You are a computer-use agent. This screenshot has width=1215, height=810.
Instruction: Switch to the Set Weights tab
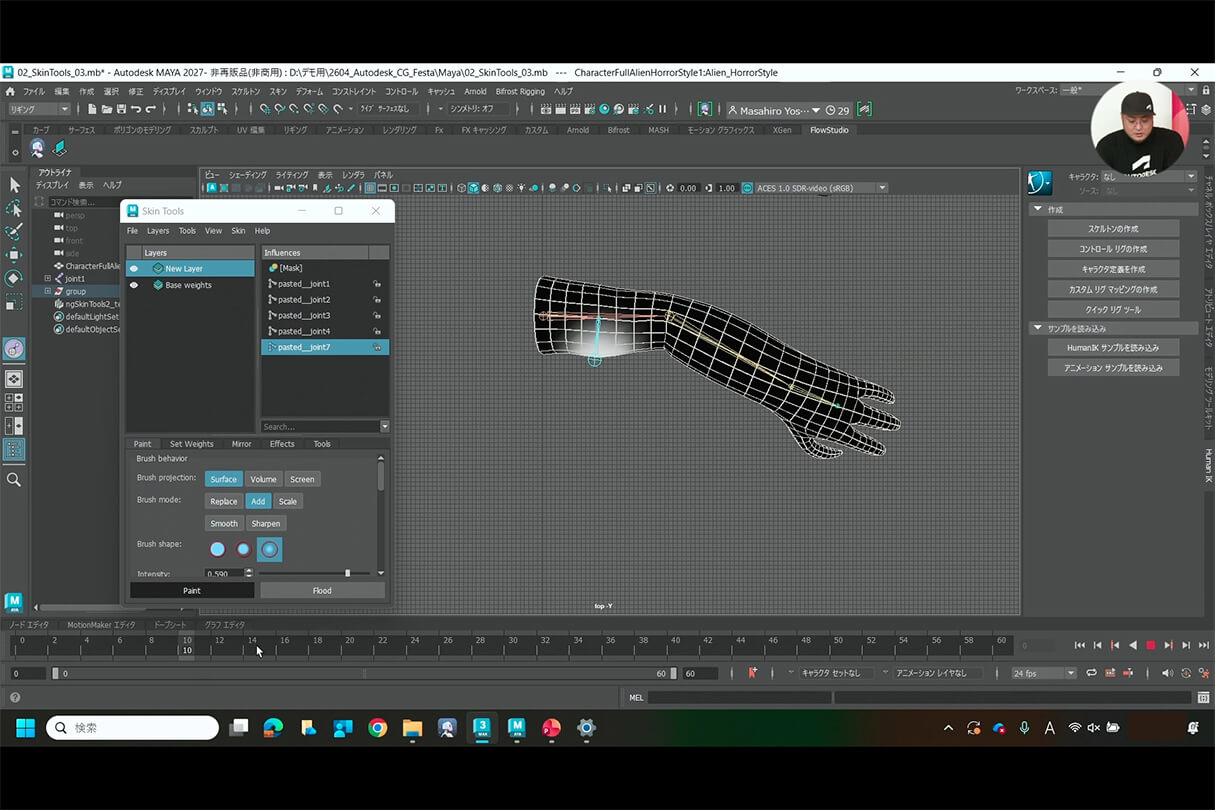click(x=191, y=444)
